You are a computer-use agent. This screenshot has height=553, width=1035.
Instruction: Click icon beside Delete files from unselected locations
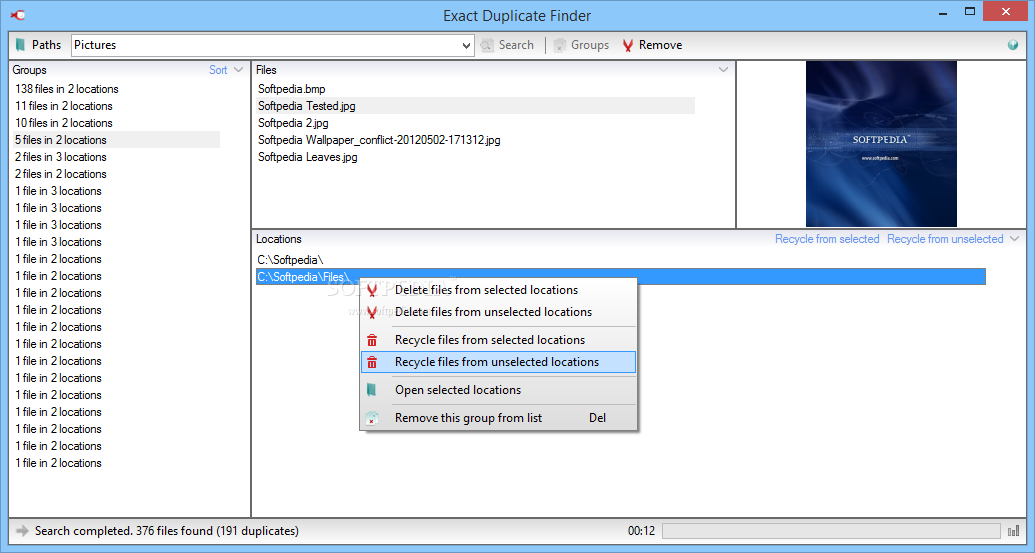(372, 313)
